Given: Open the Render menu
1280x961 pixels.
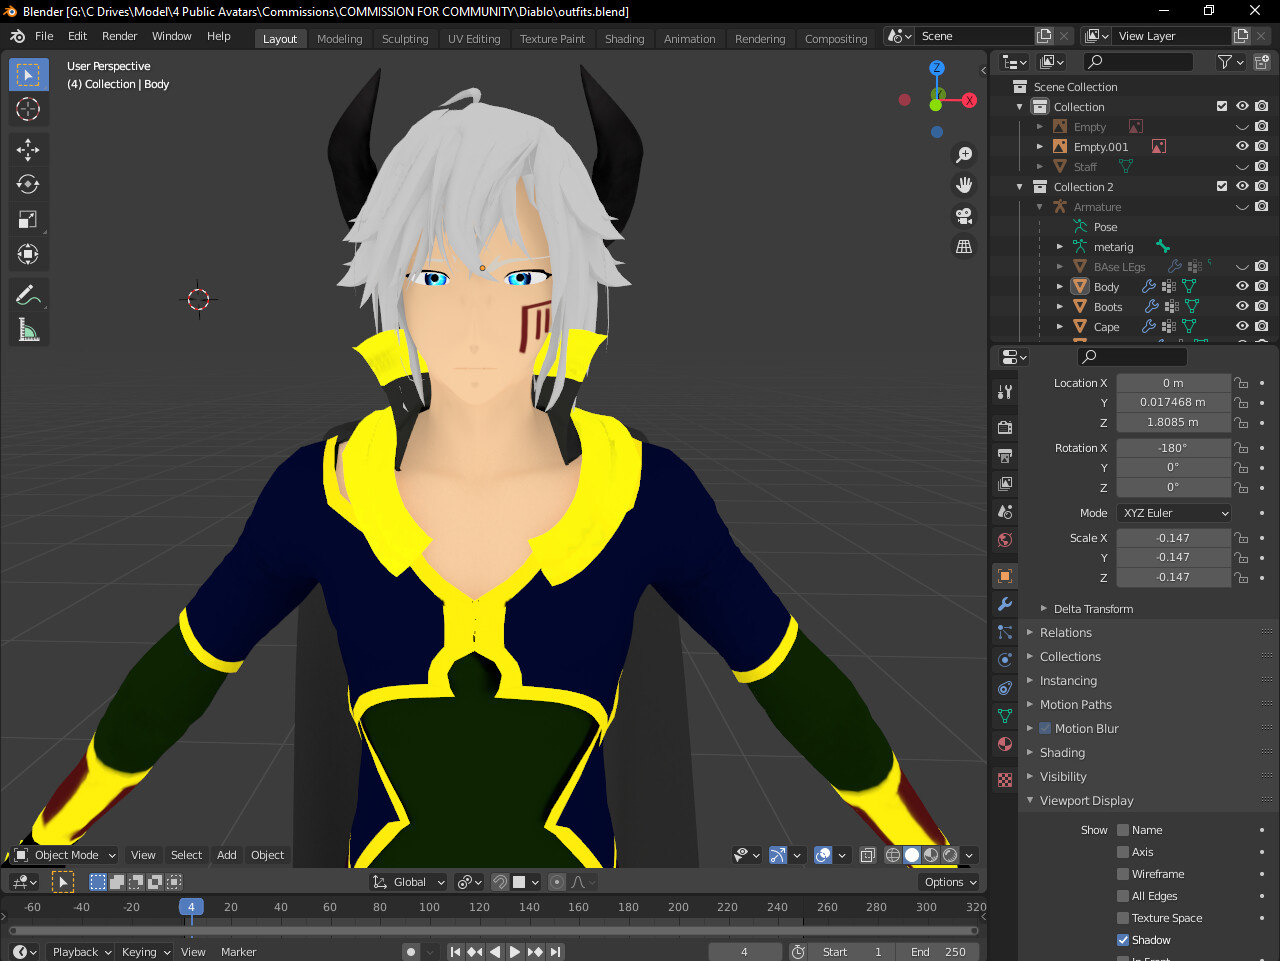Looking at the screenshot, I should click(119, 36).
